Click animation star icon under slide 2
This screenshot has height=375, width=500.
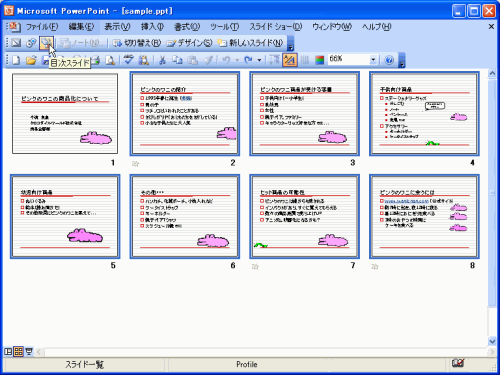135,163
